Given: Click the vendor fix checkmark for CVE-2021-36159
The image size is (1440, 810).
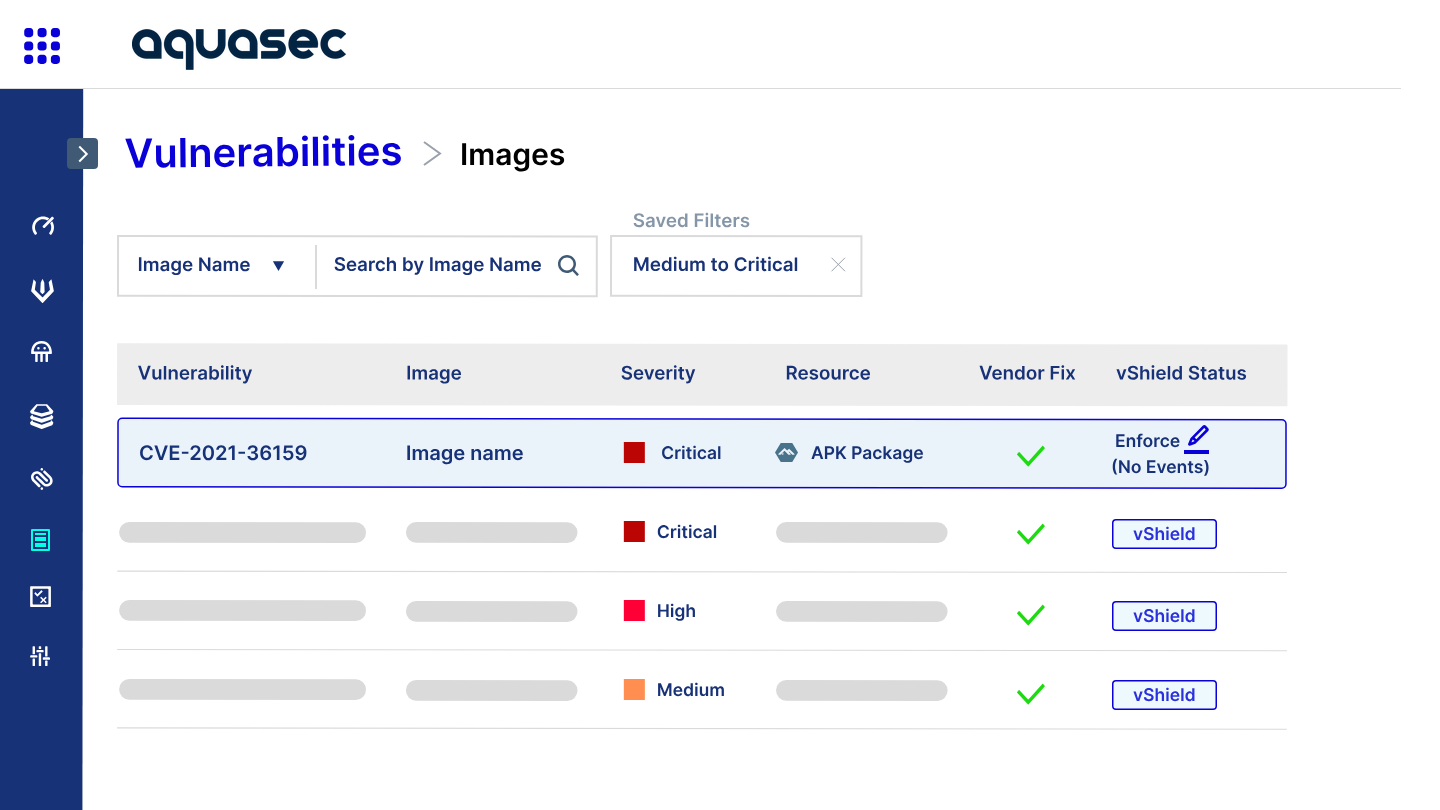Looking at the screenshot, I should tap(1030, 456).
